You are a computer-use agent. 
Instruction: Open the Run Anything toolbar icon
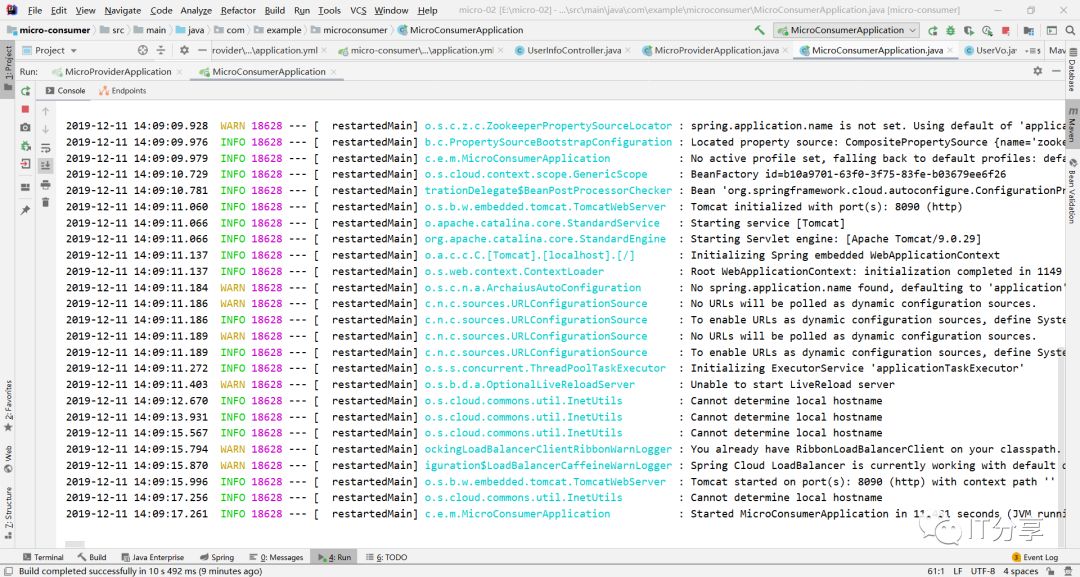1052,30
